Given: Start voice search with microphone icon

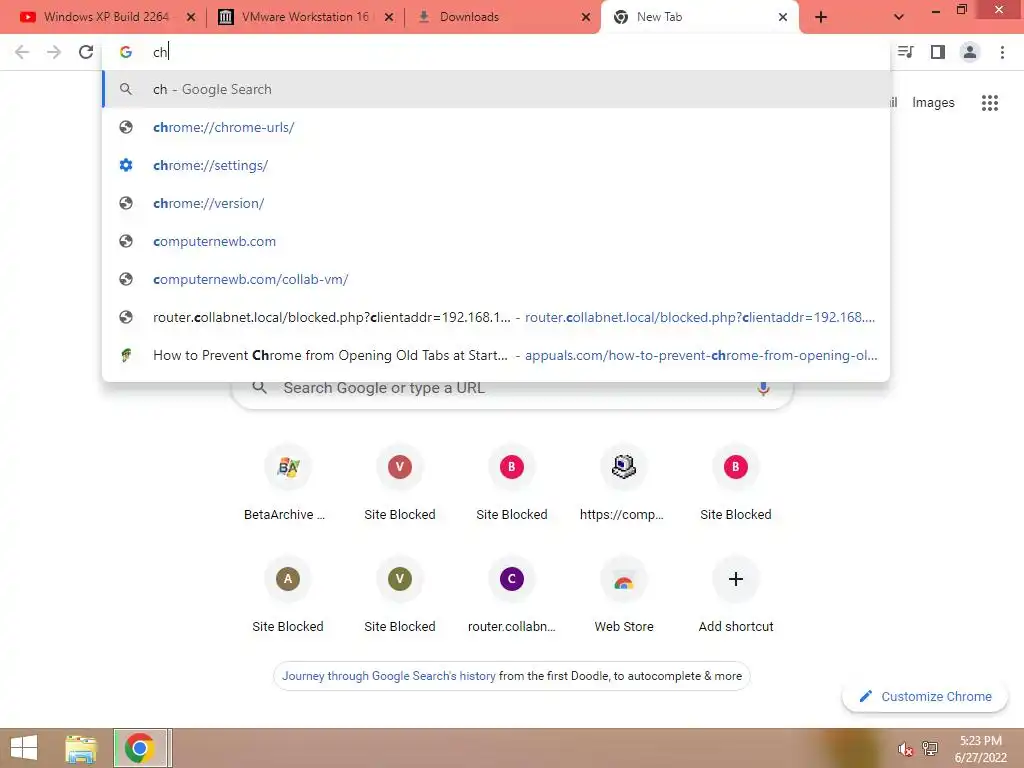Looking at the screenshot, I should tap(763, 389).
